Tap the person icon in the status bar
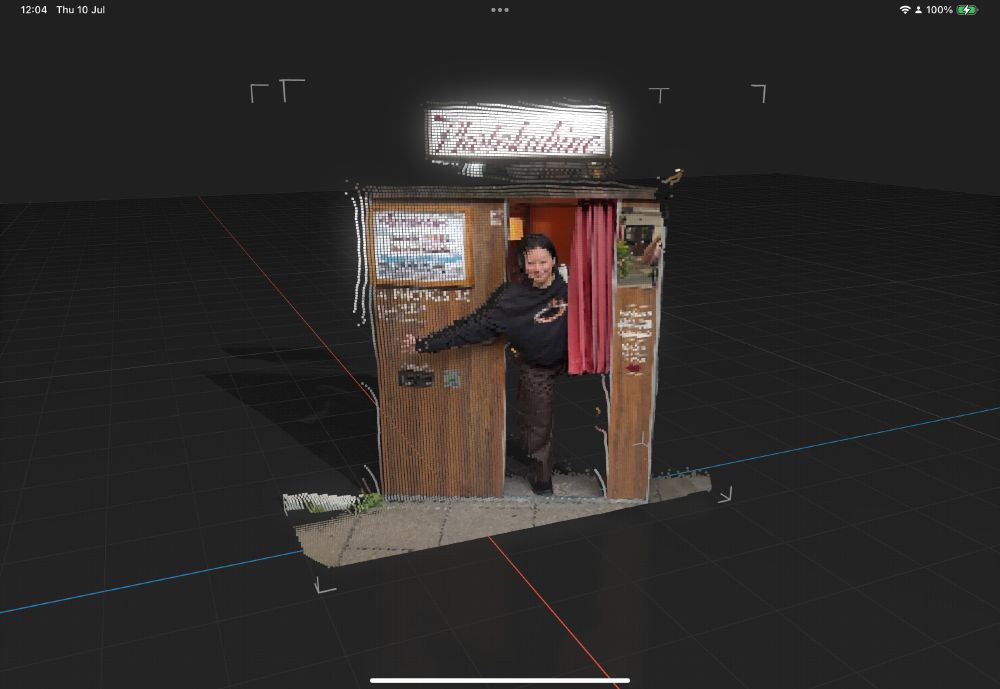1000x689 pixels. coord(918,10)
